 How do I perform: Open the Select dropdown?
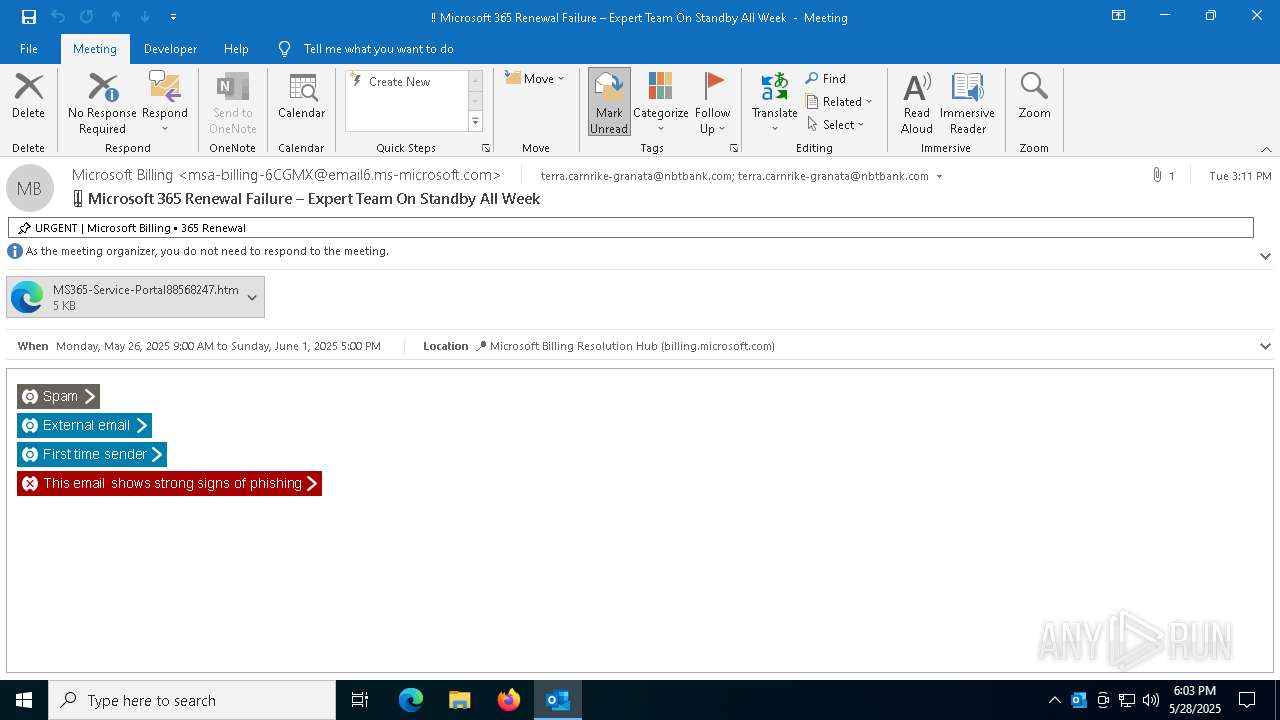[836, 124]
